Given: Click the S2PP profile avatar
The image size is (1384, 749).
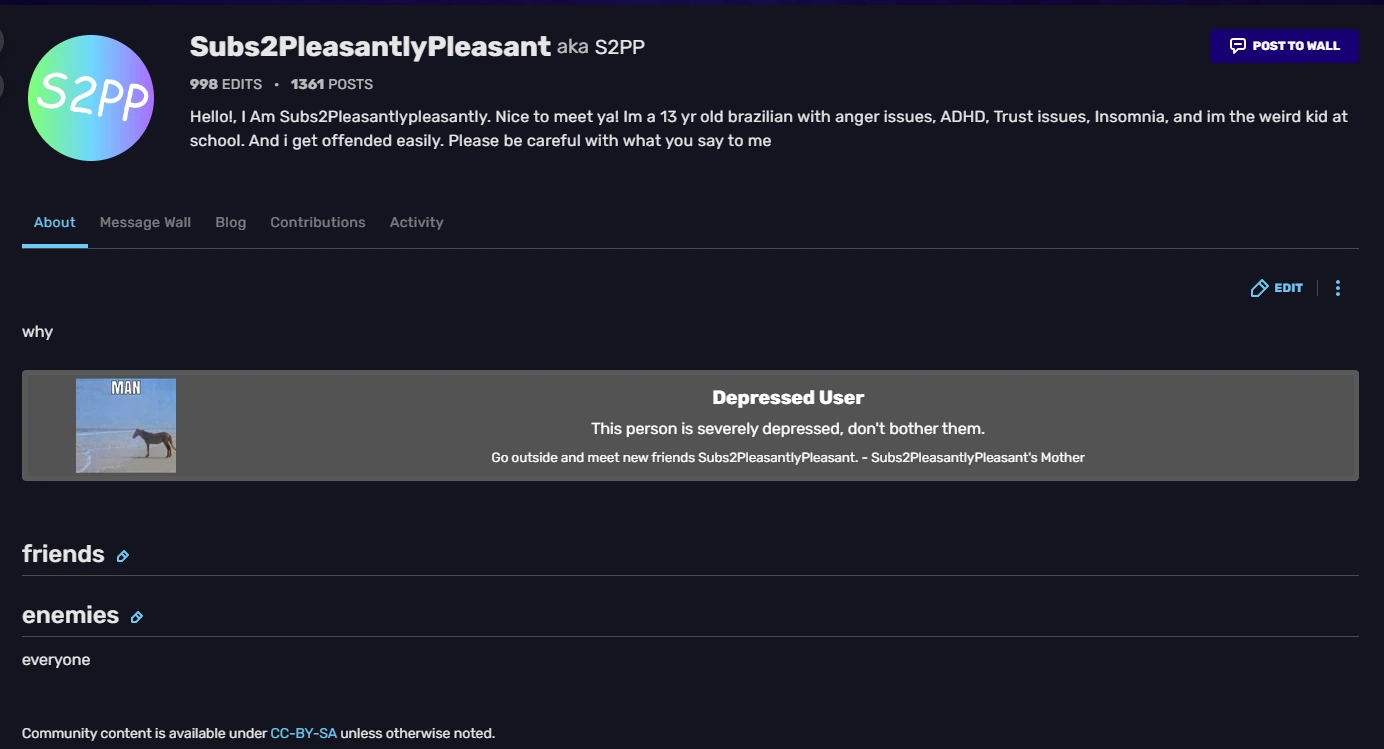Looking at the screenshot, I should pos(91,98).
